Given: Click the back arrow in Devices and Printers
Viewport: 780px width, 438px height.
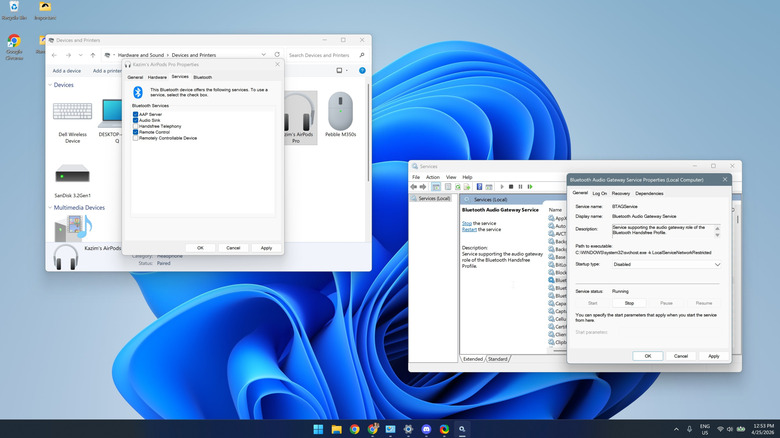Looking at the screenshot, I should coord(54,55).
